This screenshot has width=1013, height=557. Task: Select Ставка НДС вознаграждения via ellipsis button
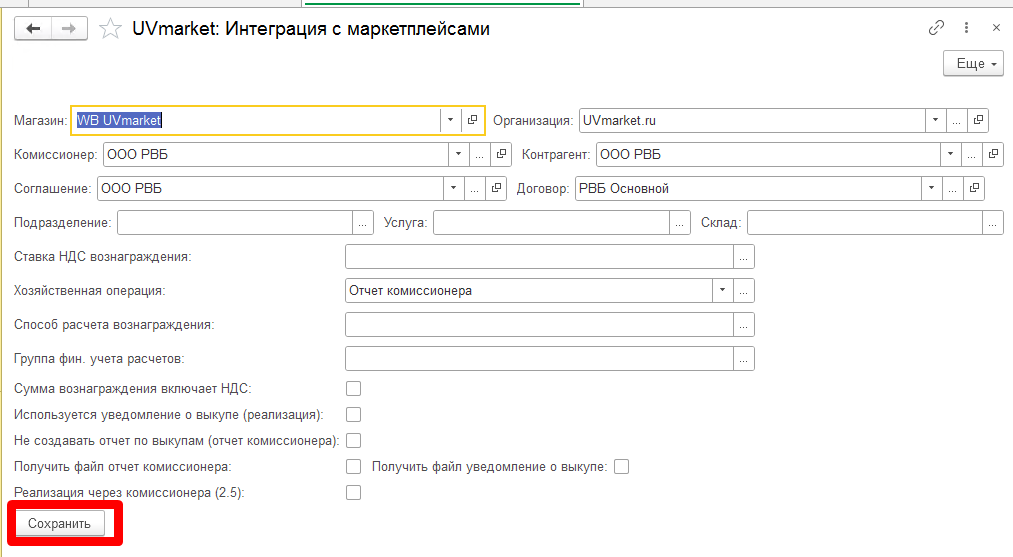[744, 257]
